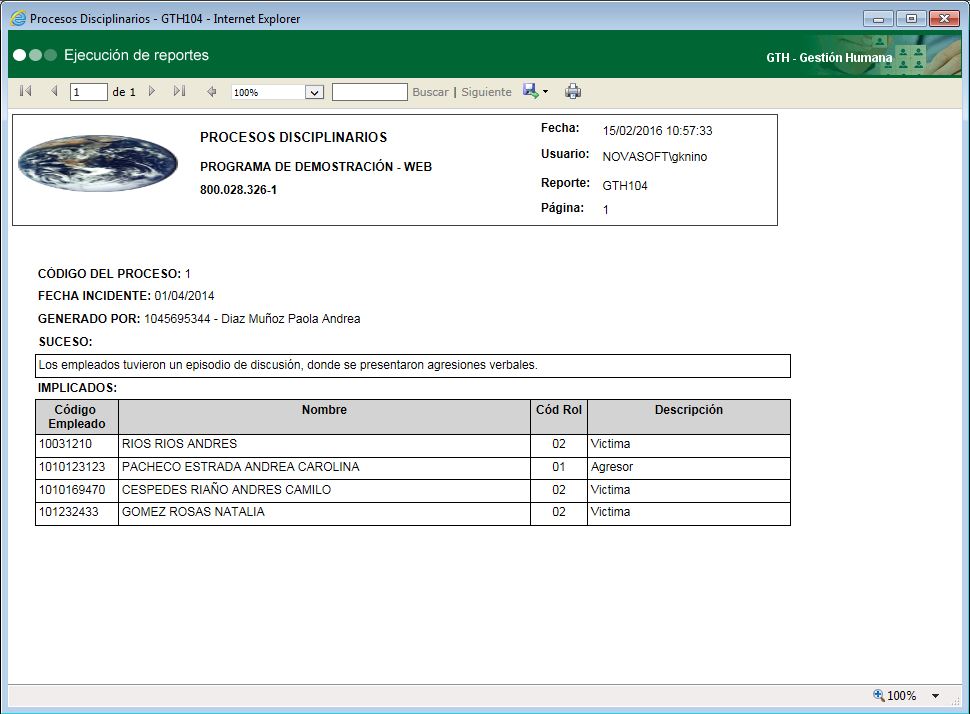Go to the next page of the report
Viewport: 970px width, 714px height.
[150, 91]
